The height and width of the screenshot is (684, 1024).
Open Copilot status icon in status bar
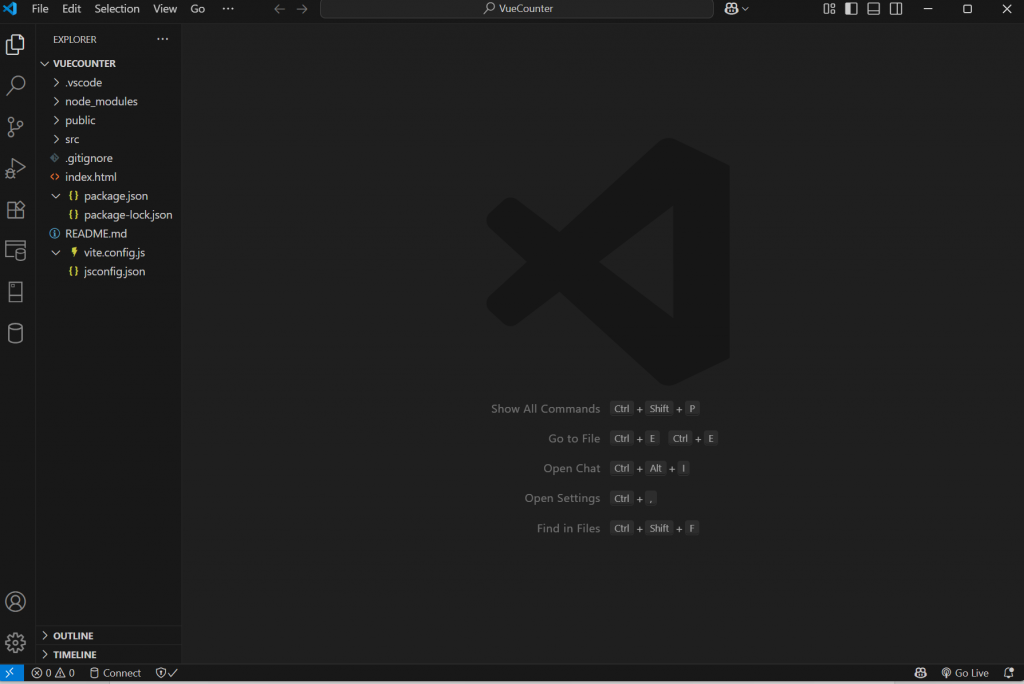[920, 673]
